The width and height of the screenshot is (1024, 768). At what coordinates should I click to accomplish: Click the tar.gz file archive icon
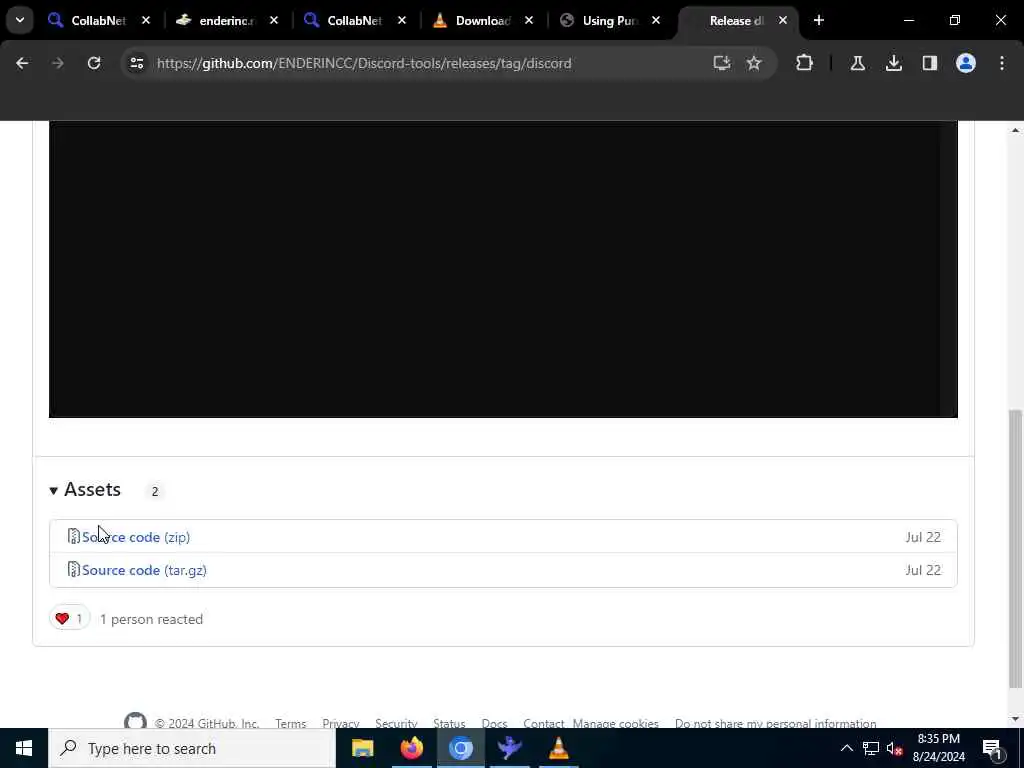click(x=74, y=569)
